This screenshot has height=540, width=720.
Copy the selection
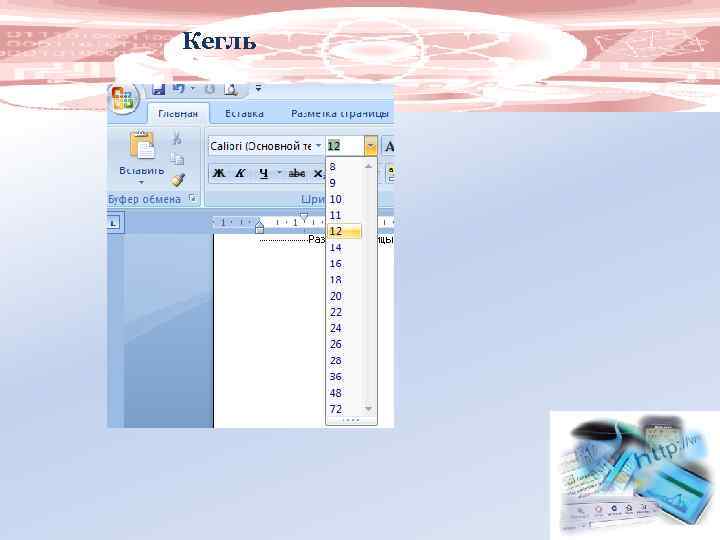(177, 159)
